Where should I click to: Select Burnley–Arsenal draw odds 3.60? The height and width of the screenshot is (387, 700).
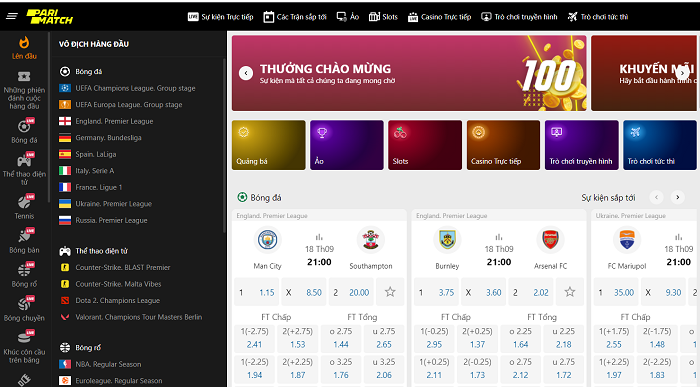click(484, 292)
